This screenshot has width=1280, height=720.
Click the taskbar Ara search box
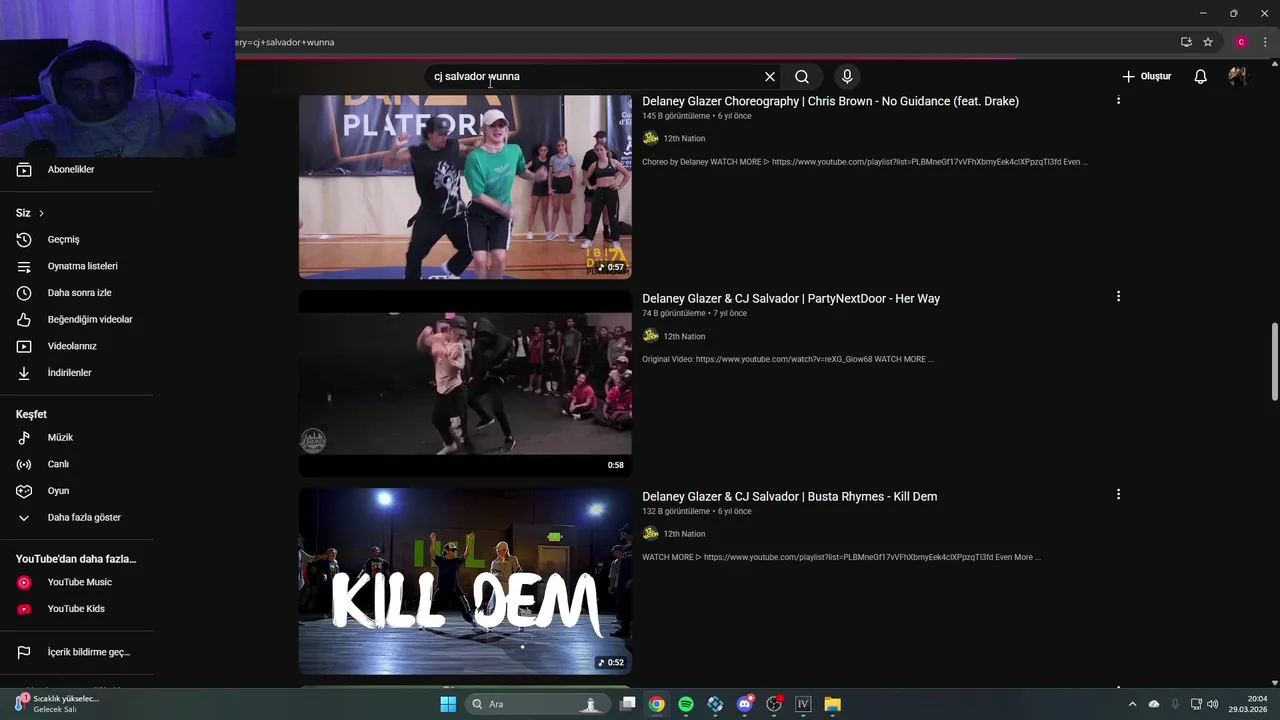[x=536, y=704]
